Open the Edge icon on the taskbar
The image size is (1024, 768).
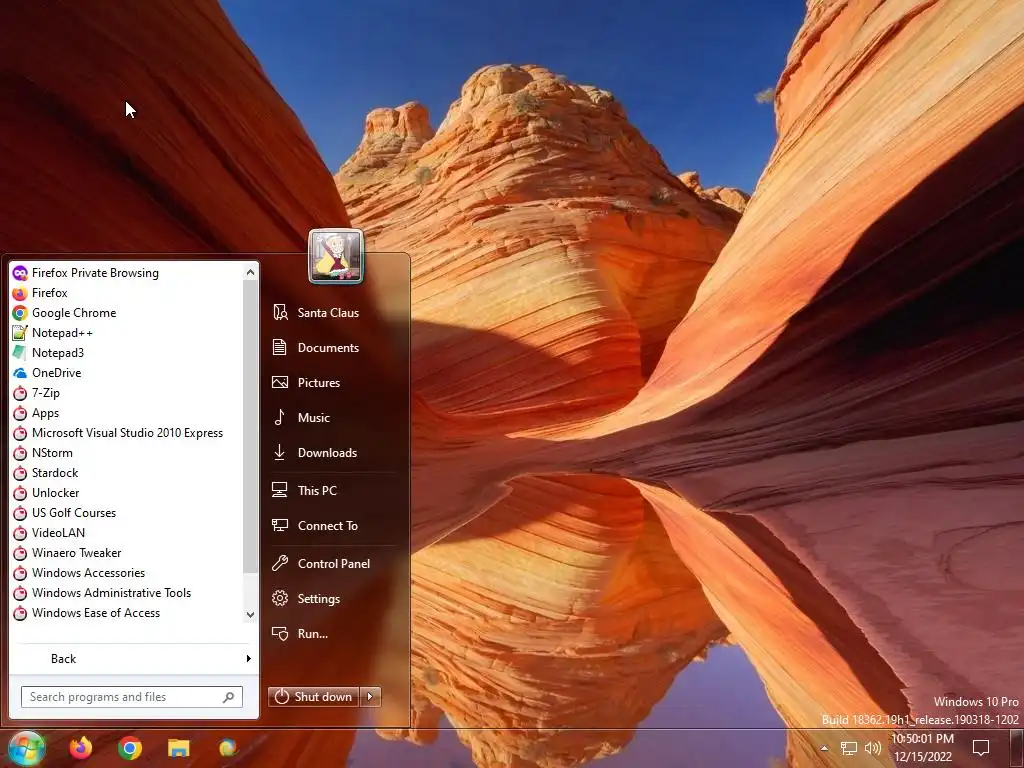pos(228,748)
